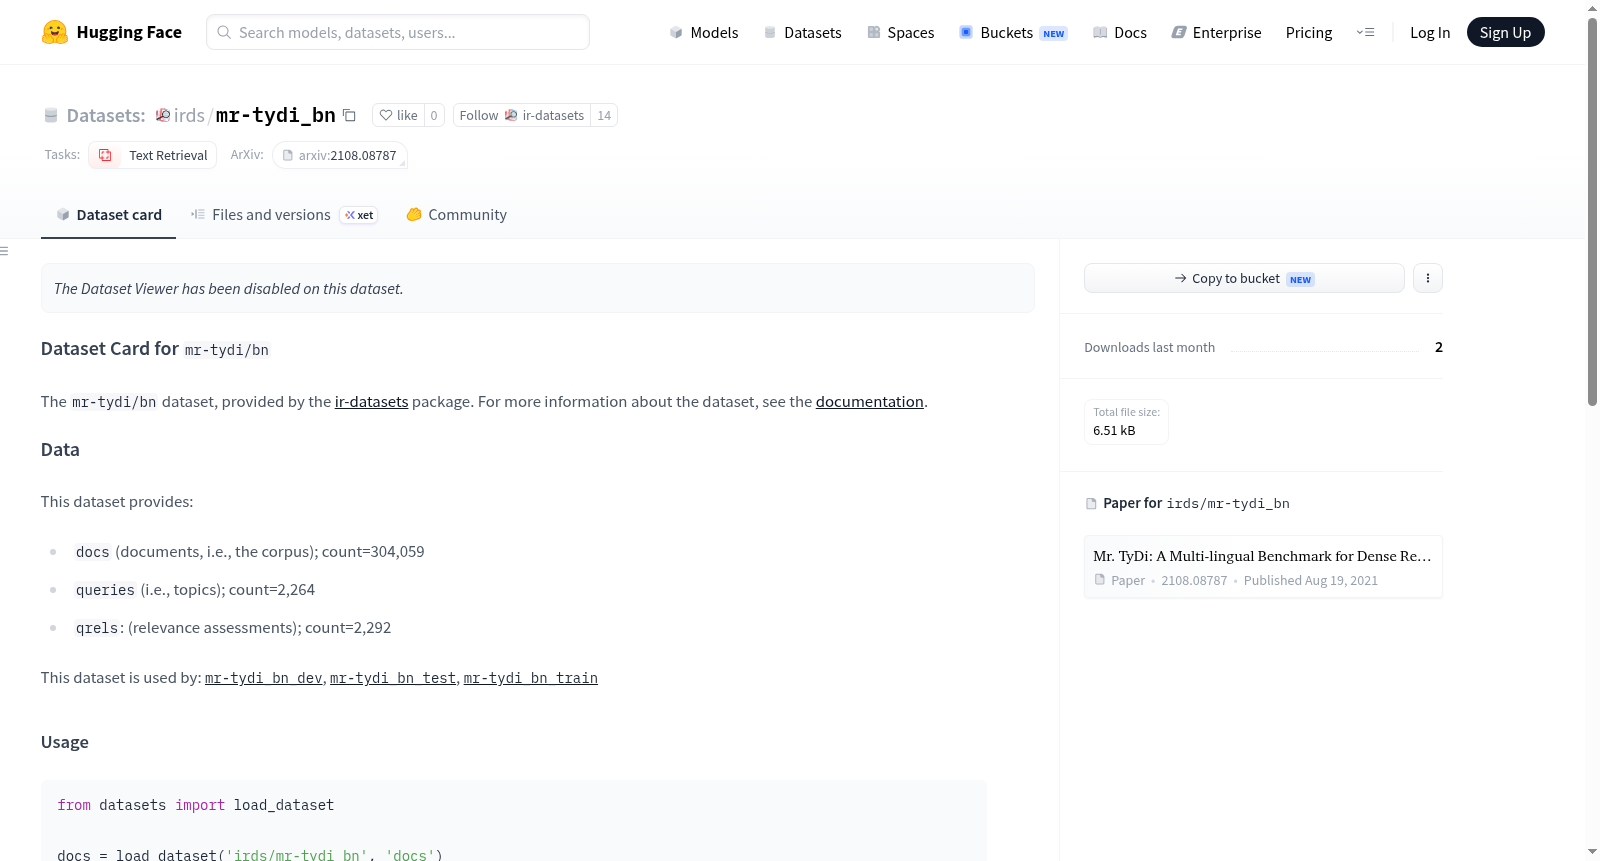Click the xet badge on Files tab
The width and height of the screenshot is (1600, 861).
359,215
